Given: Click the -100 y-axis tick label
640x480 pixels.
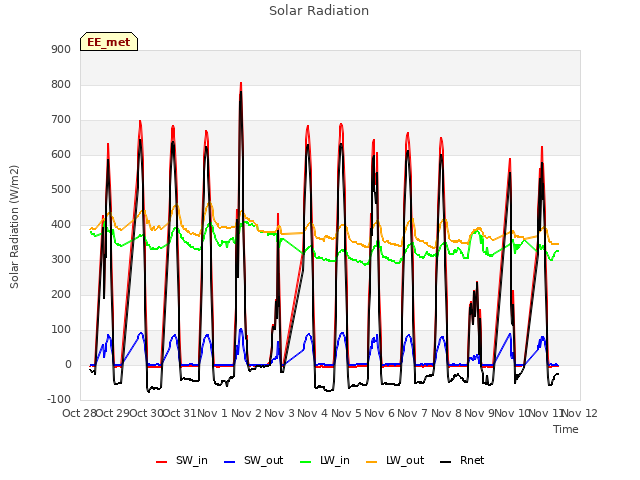Looking at the screenshot, I should pos(59,400).
